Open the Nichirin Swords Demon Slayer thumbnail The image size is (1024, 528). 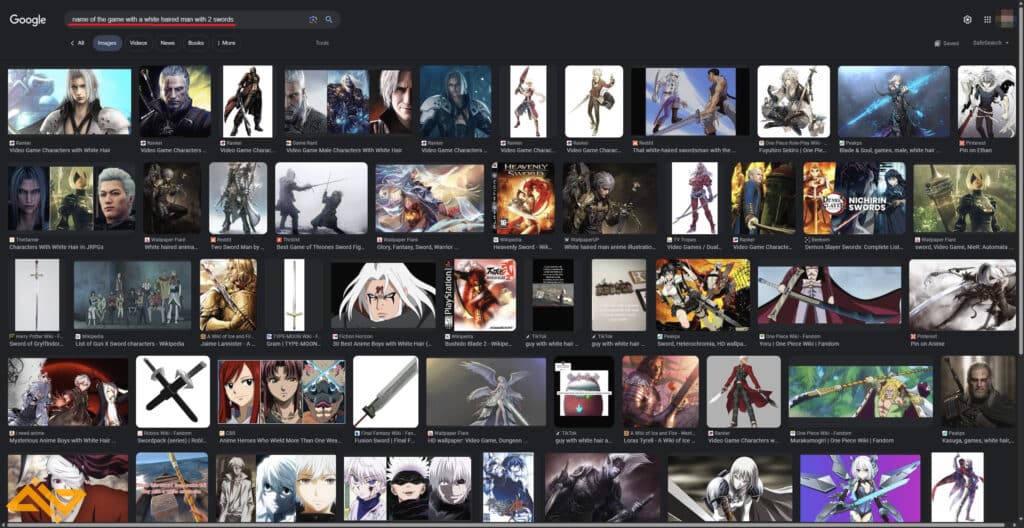coord(855,198)
